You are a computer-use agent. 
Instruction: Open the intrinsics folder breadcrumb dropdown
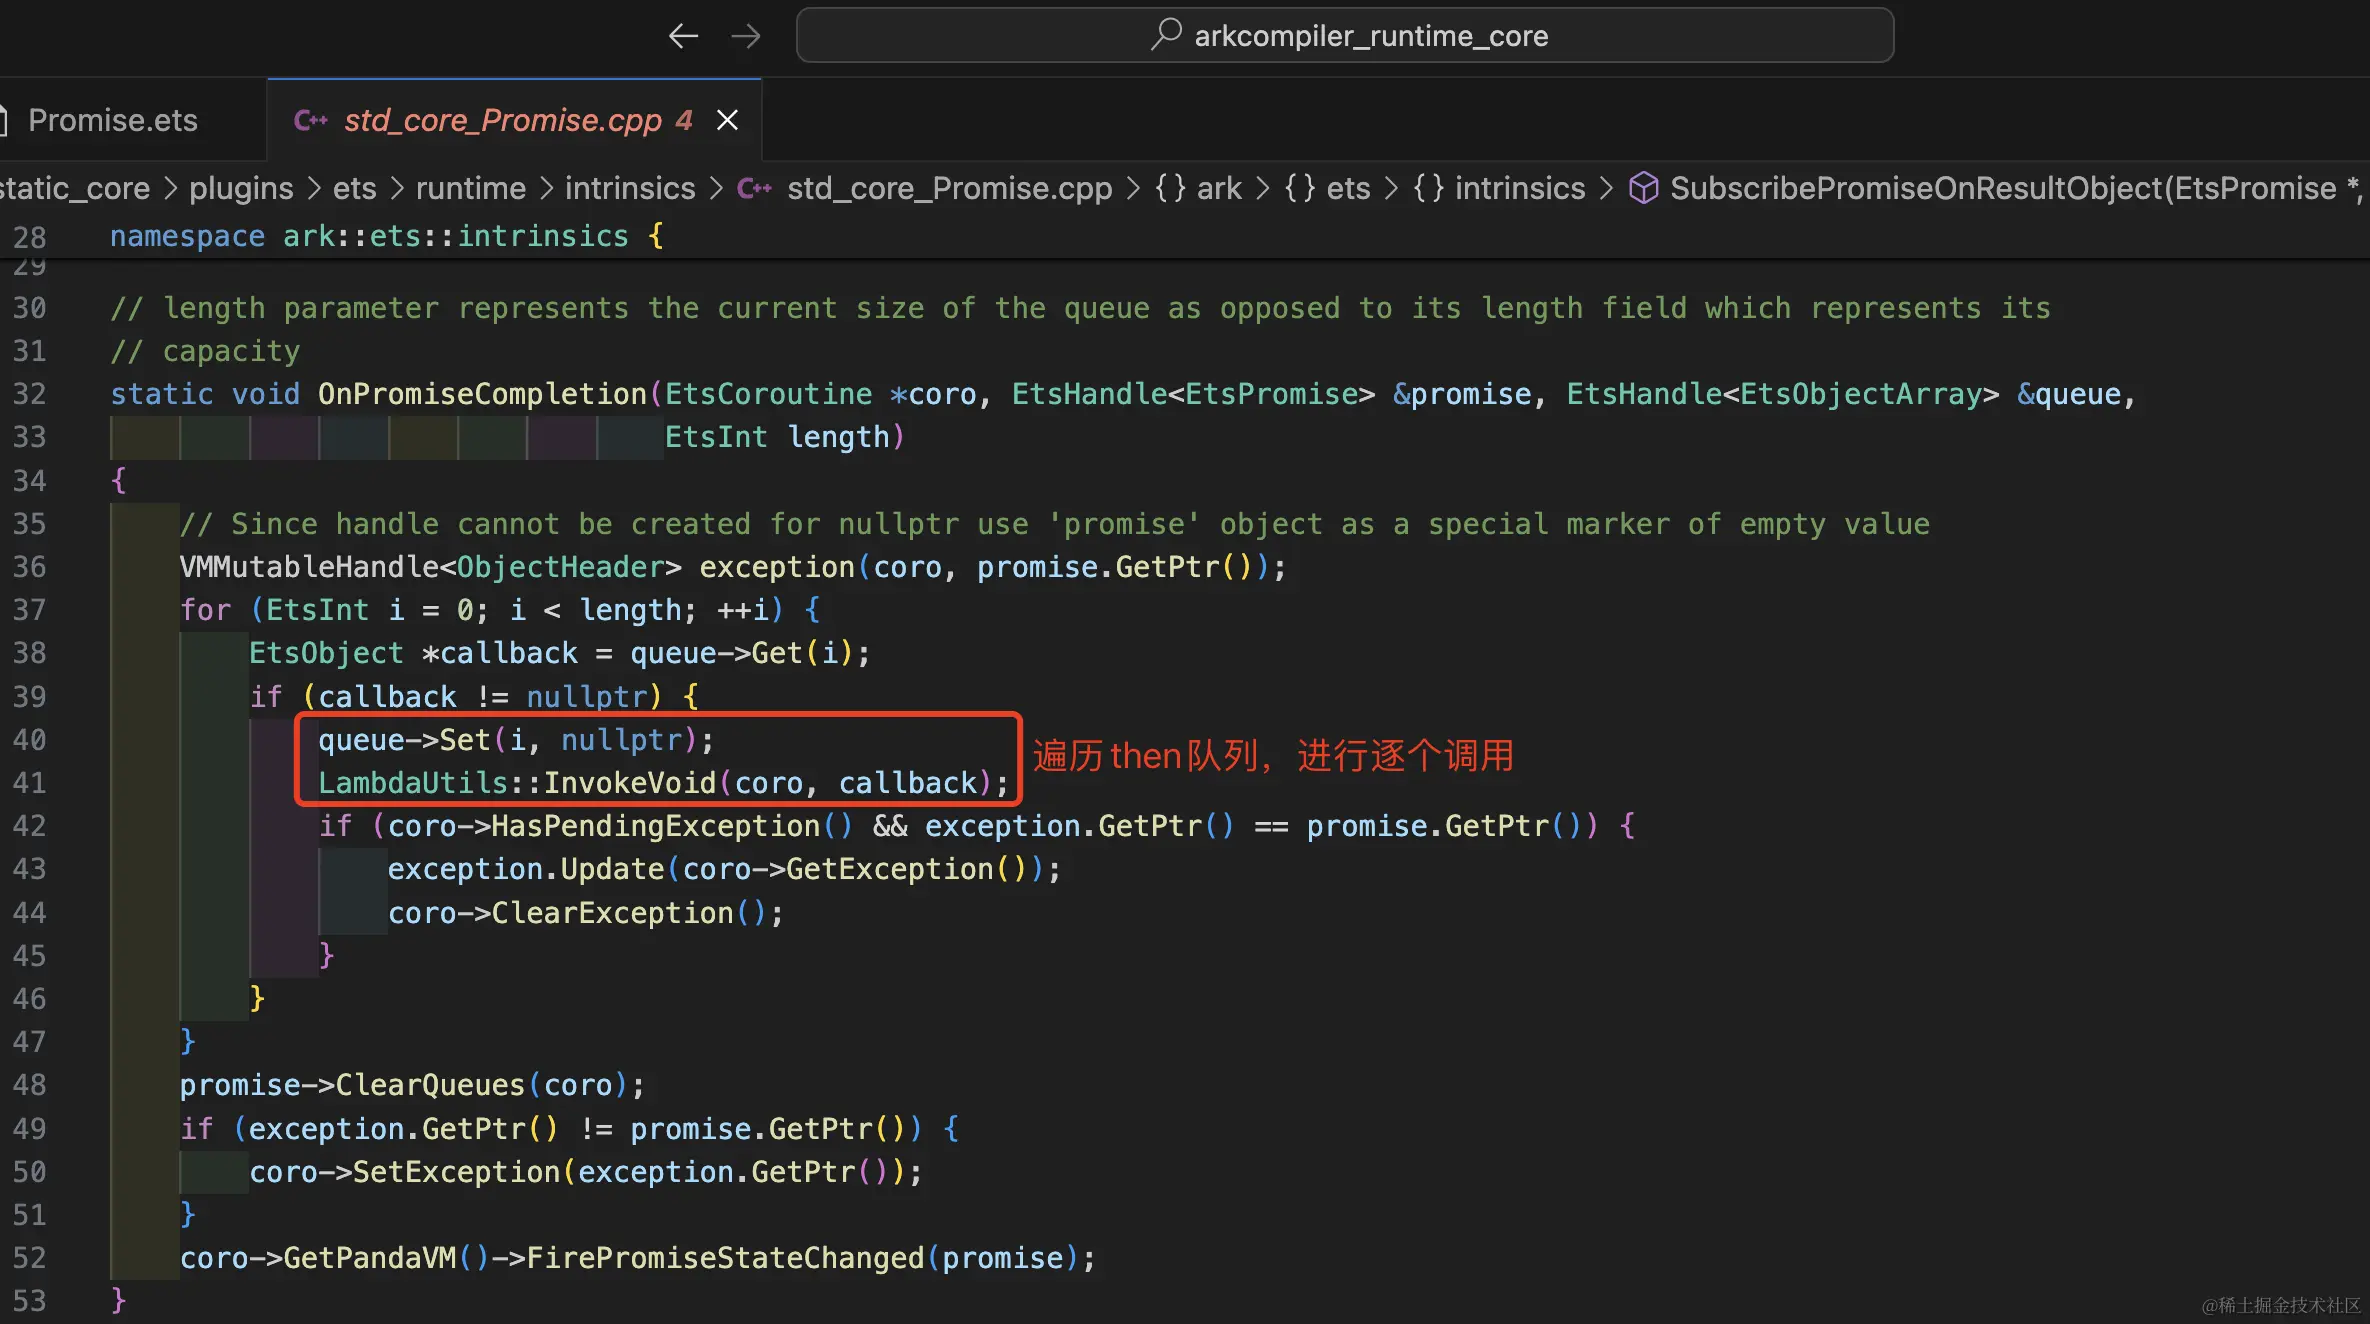629,188
